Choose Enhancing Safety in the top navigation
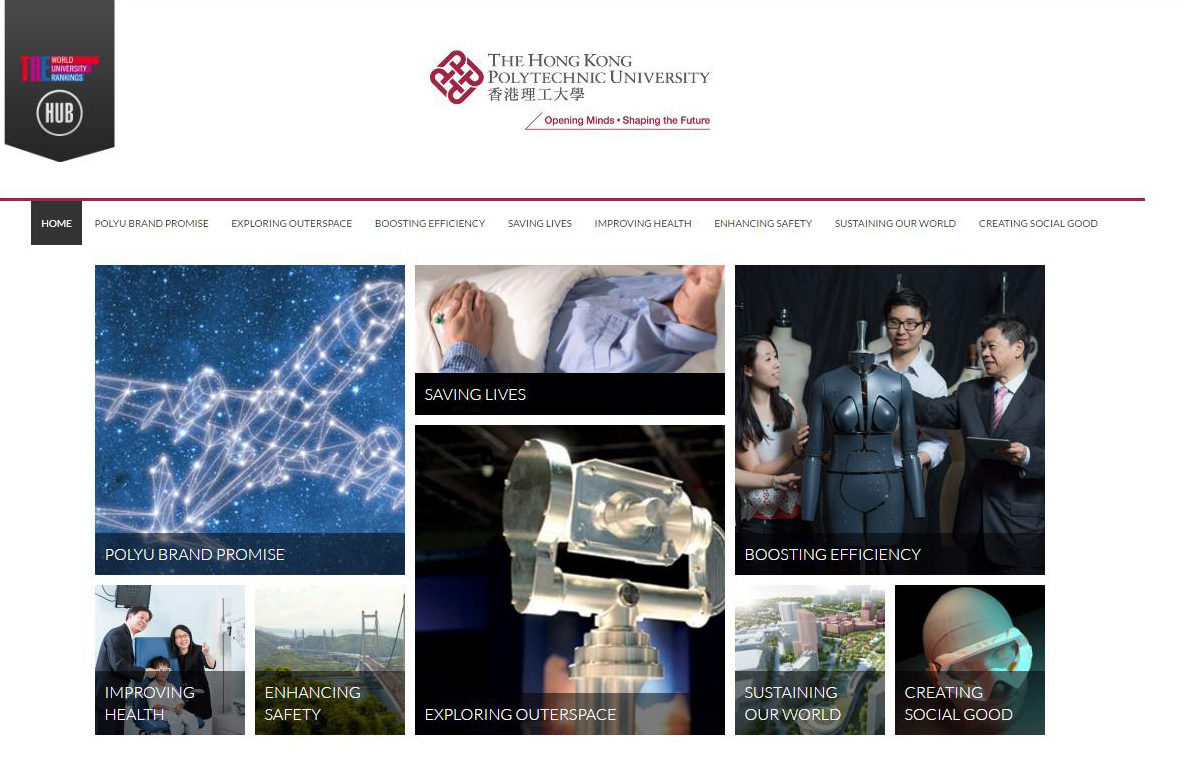 [763, 223]
